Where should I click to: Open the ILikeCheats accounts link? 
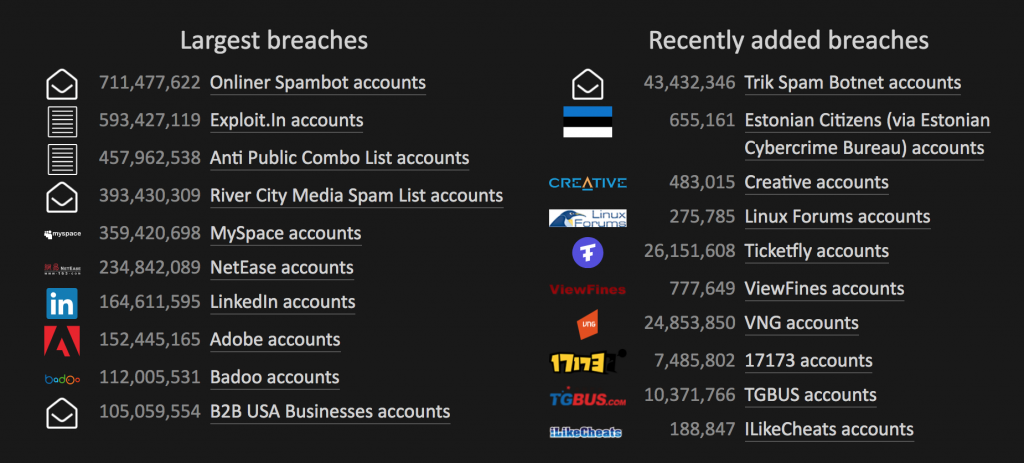point(829,430)
